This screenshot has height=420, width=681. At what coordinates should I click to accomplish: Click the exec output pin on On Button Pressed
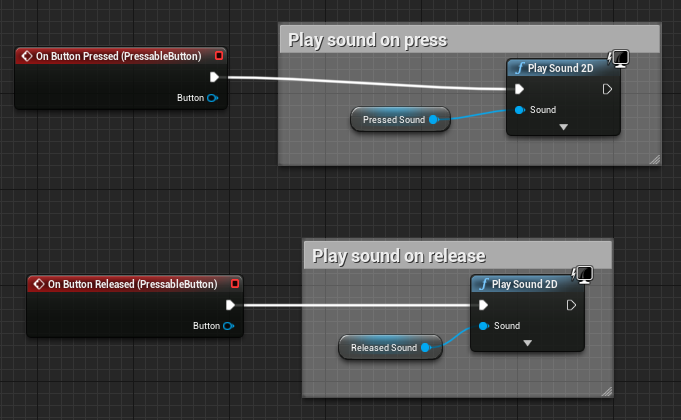click(215, 77)
